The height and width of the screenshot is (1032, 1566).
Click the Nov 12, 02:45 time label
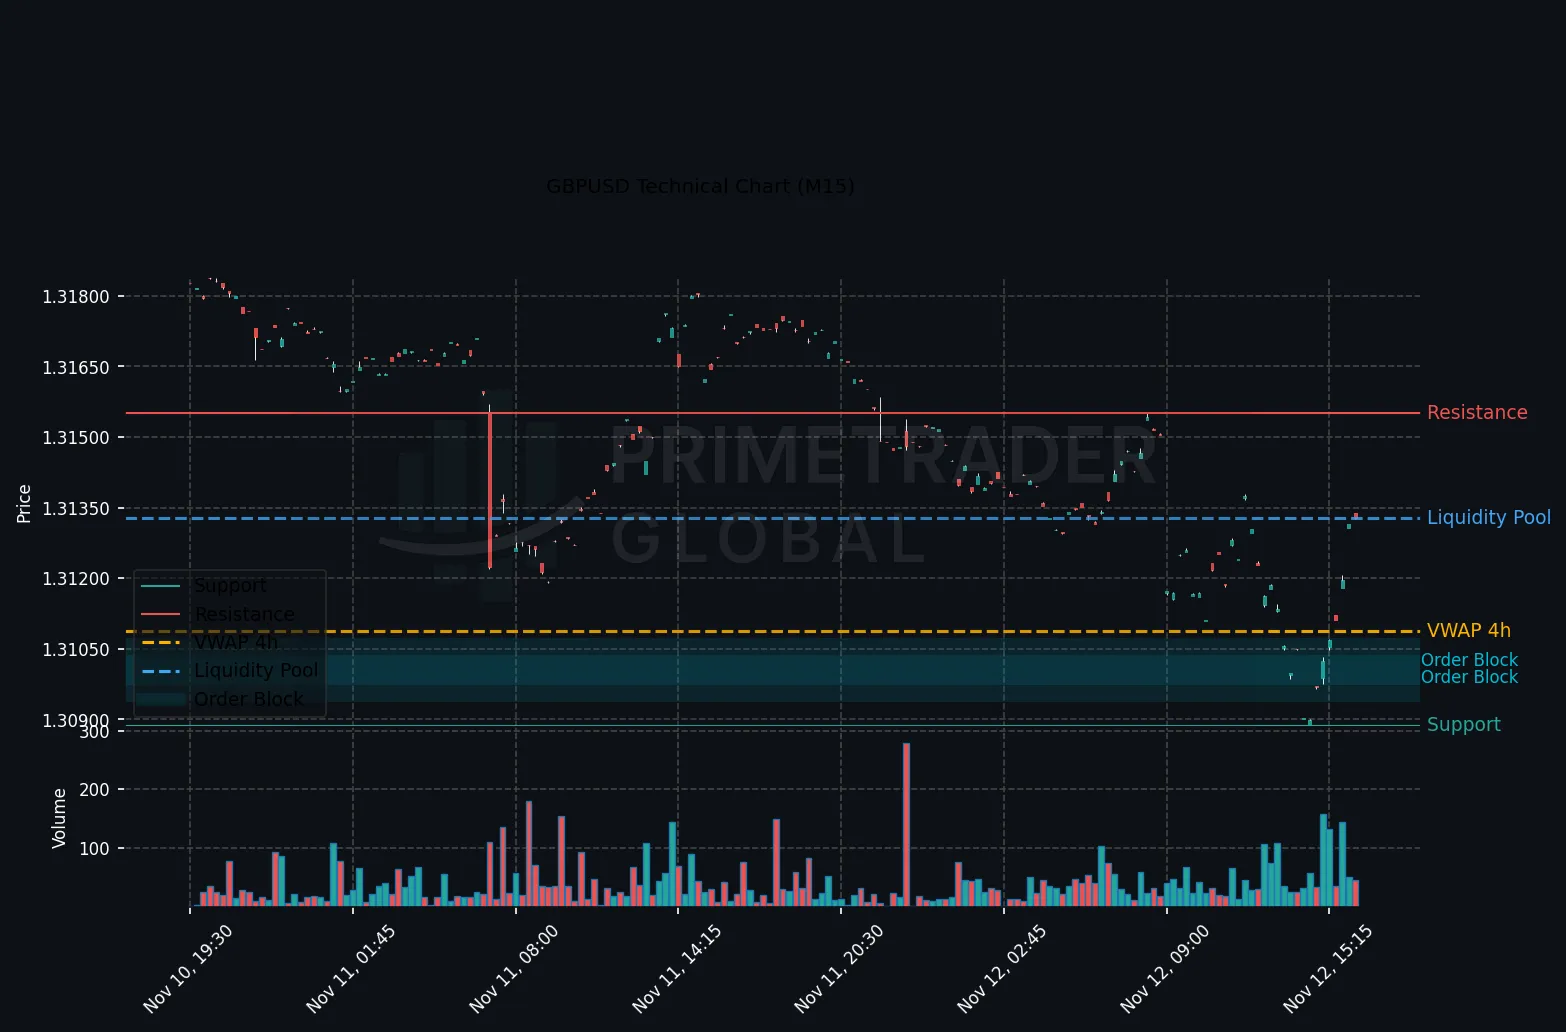[x=1003, y=969]
